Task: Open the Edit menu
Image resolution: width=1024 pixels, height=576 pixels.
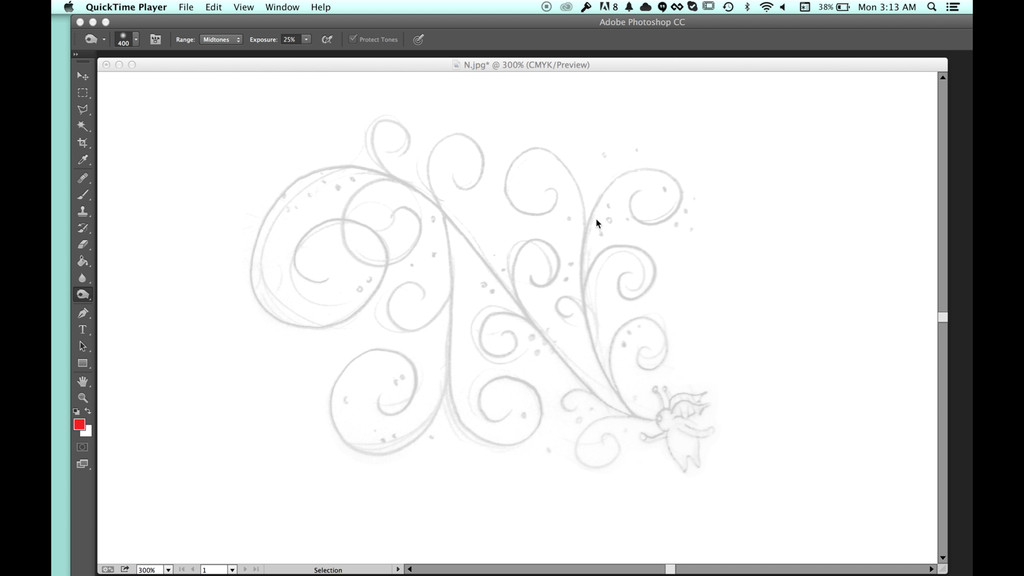Action: pos(214,7)
